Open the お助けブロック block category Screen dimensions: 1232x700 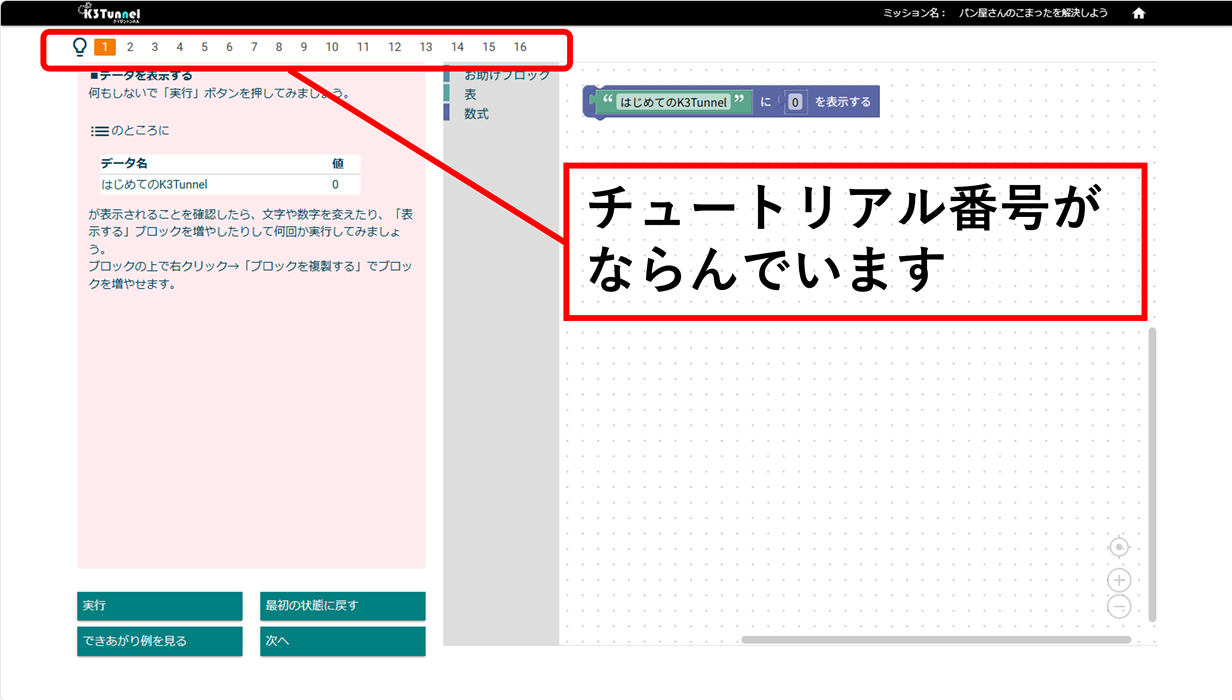[506, 75]
